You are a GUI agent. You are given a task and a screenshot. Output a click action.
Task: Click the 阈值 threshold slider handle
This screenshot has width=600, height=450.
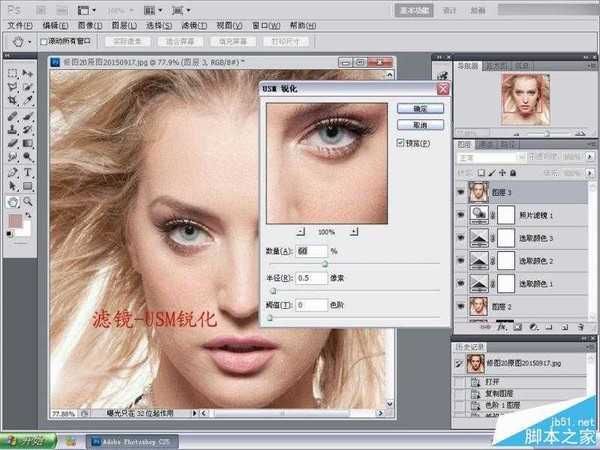[x=270, y=318]
